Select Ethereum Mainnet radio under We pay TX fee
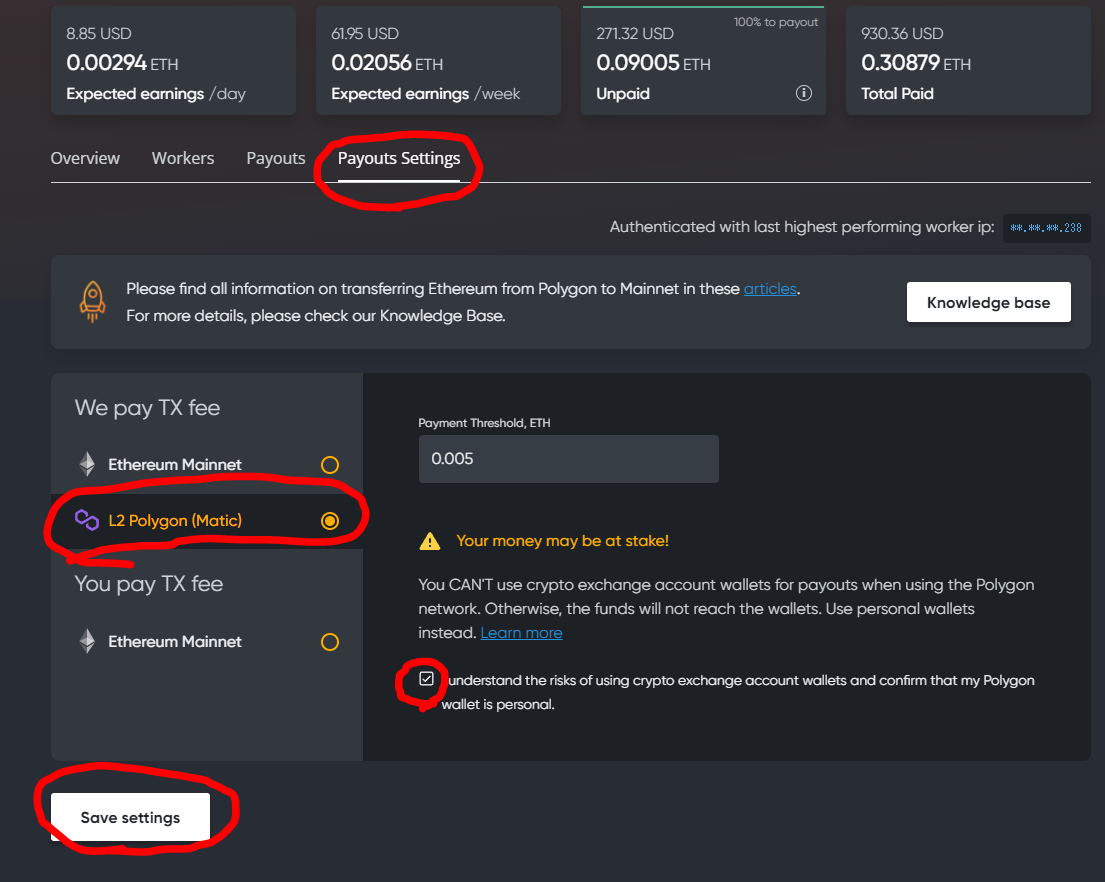This screenshot has height=882, width=1105. [329, 465]
